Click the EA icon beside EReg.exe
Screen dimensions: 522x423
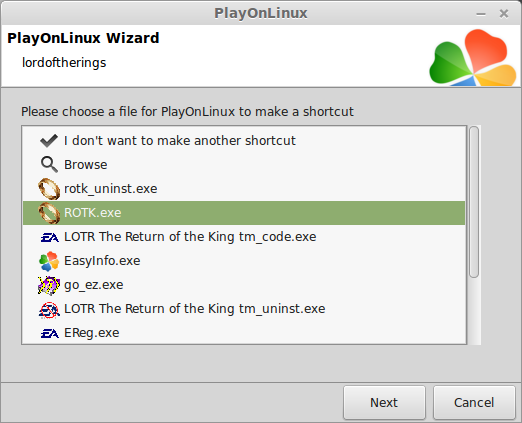[x=49, y=333]
